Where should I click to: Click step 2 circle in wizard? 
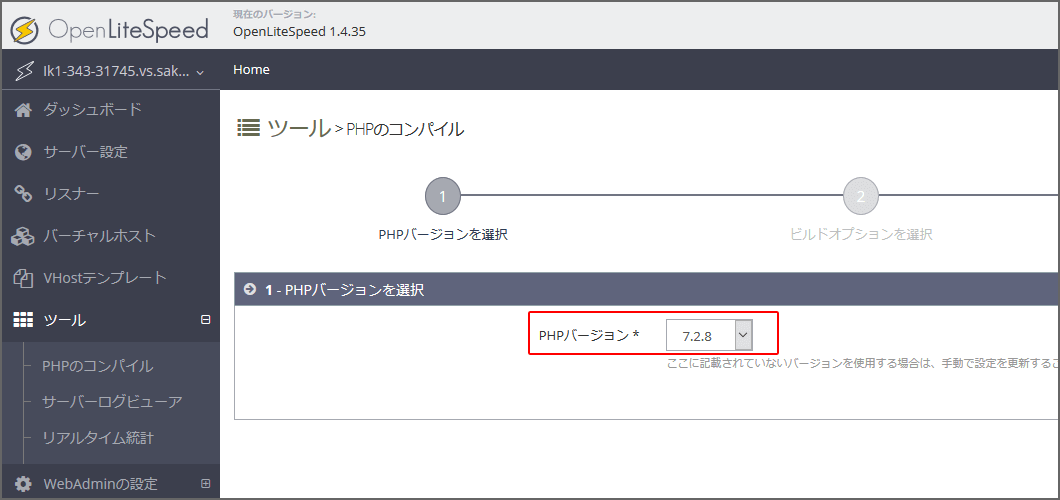point(861,197)
